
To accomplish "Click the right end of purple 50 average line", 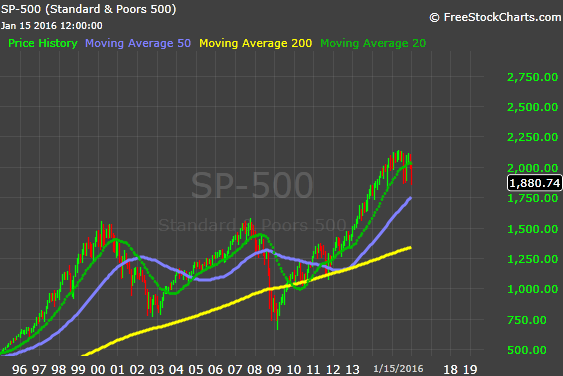I will pyautogui.click(x=410, y=198).
